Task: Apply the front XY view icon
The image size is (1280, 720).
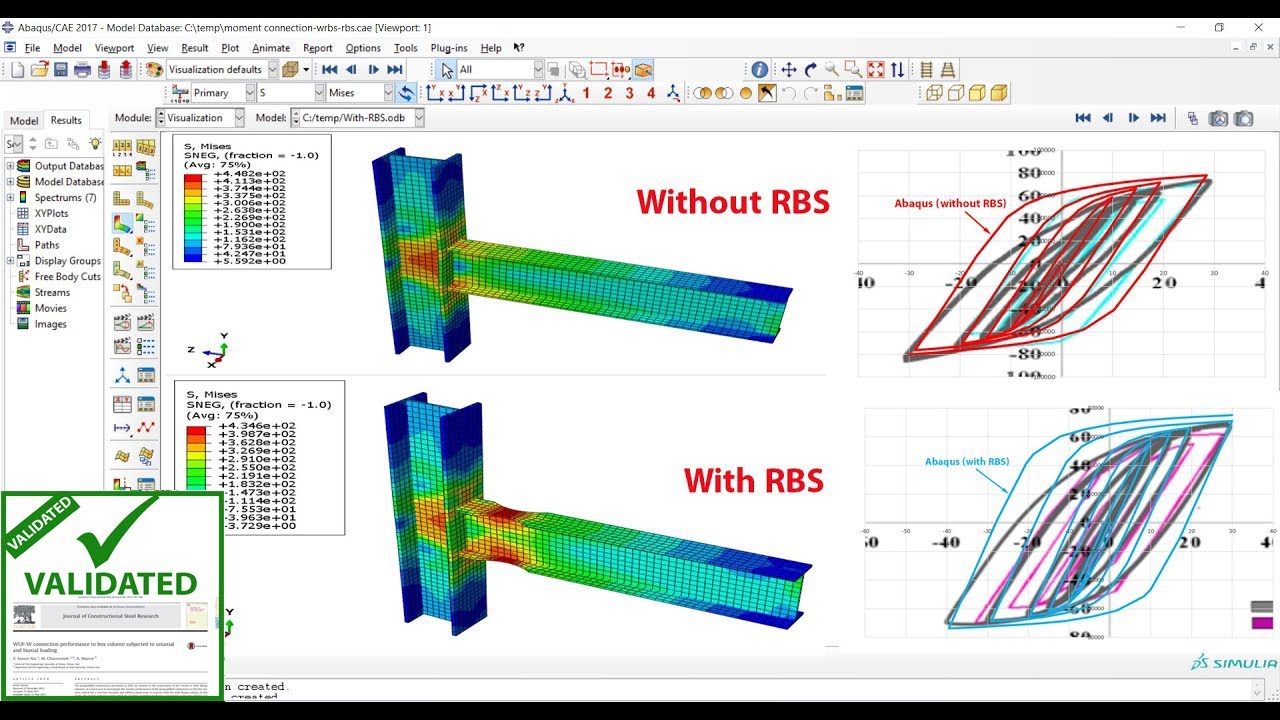Action: [435, 93]
